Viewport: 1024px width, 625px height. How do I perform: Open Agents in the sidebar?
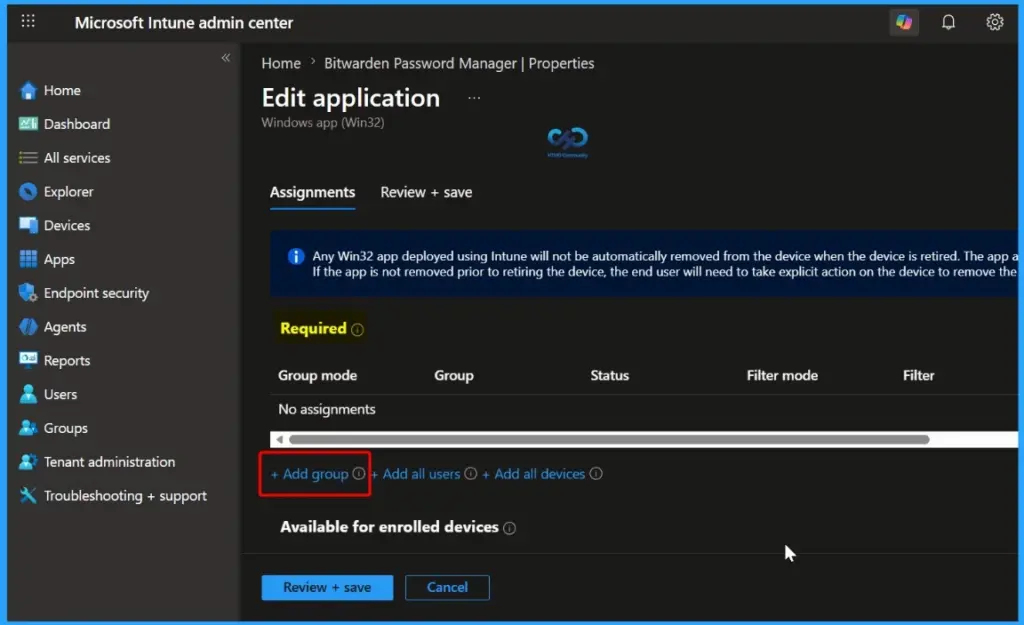pos(65,327)
